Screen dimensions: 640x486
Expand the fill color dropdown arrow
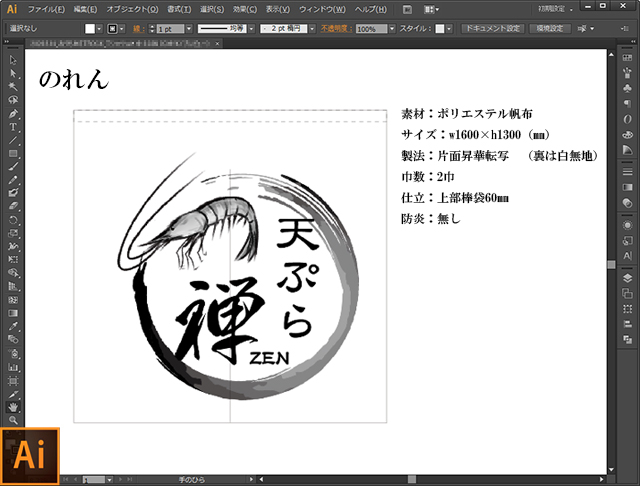[x=99, y=29]
